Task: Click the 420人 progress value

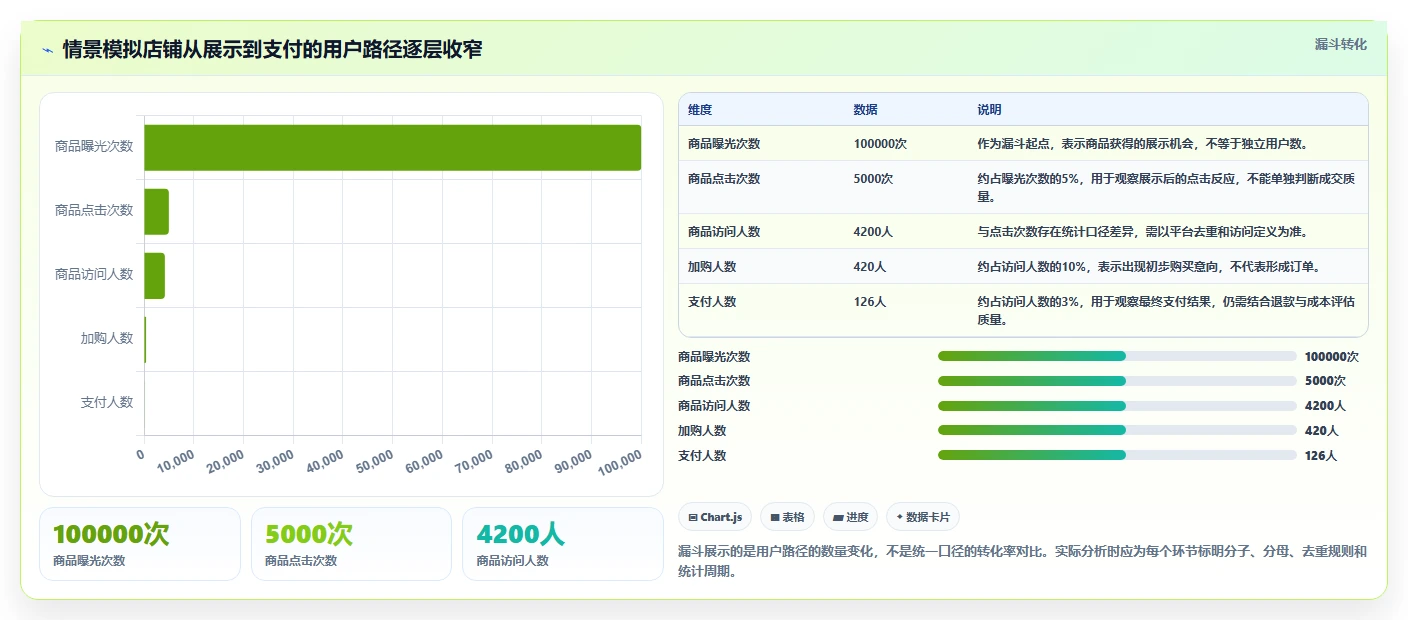Action: click(x=1321, y=430)
